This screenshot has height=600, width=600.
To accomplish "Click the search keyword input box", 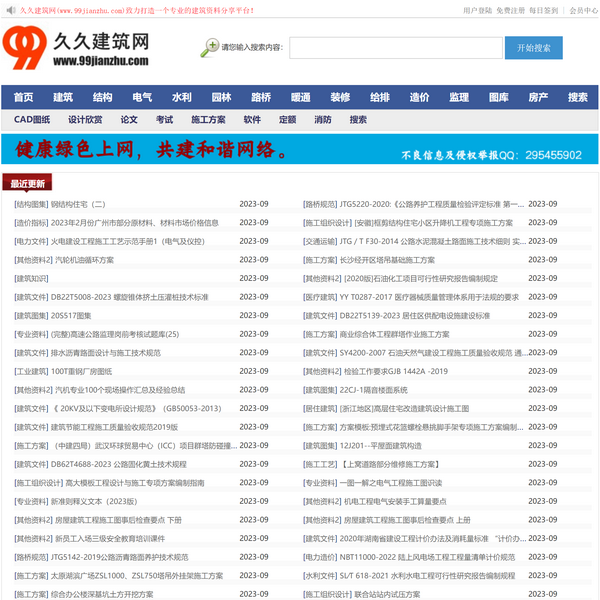I will pyautogui.click(x=393, y=47).
